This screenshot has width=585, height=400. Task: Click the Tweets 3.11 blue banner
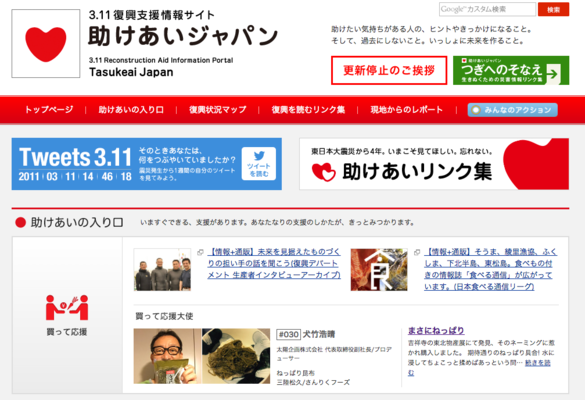click(x=147, y=164)
